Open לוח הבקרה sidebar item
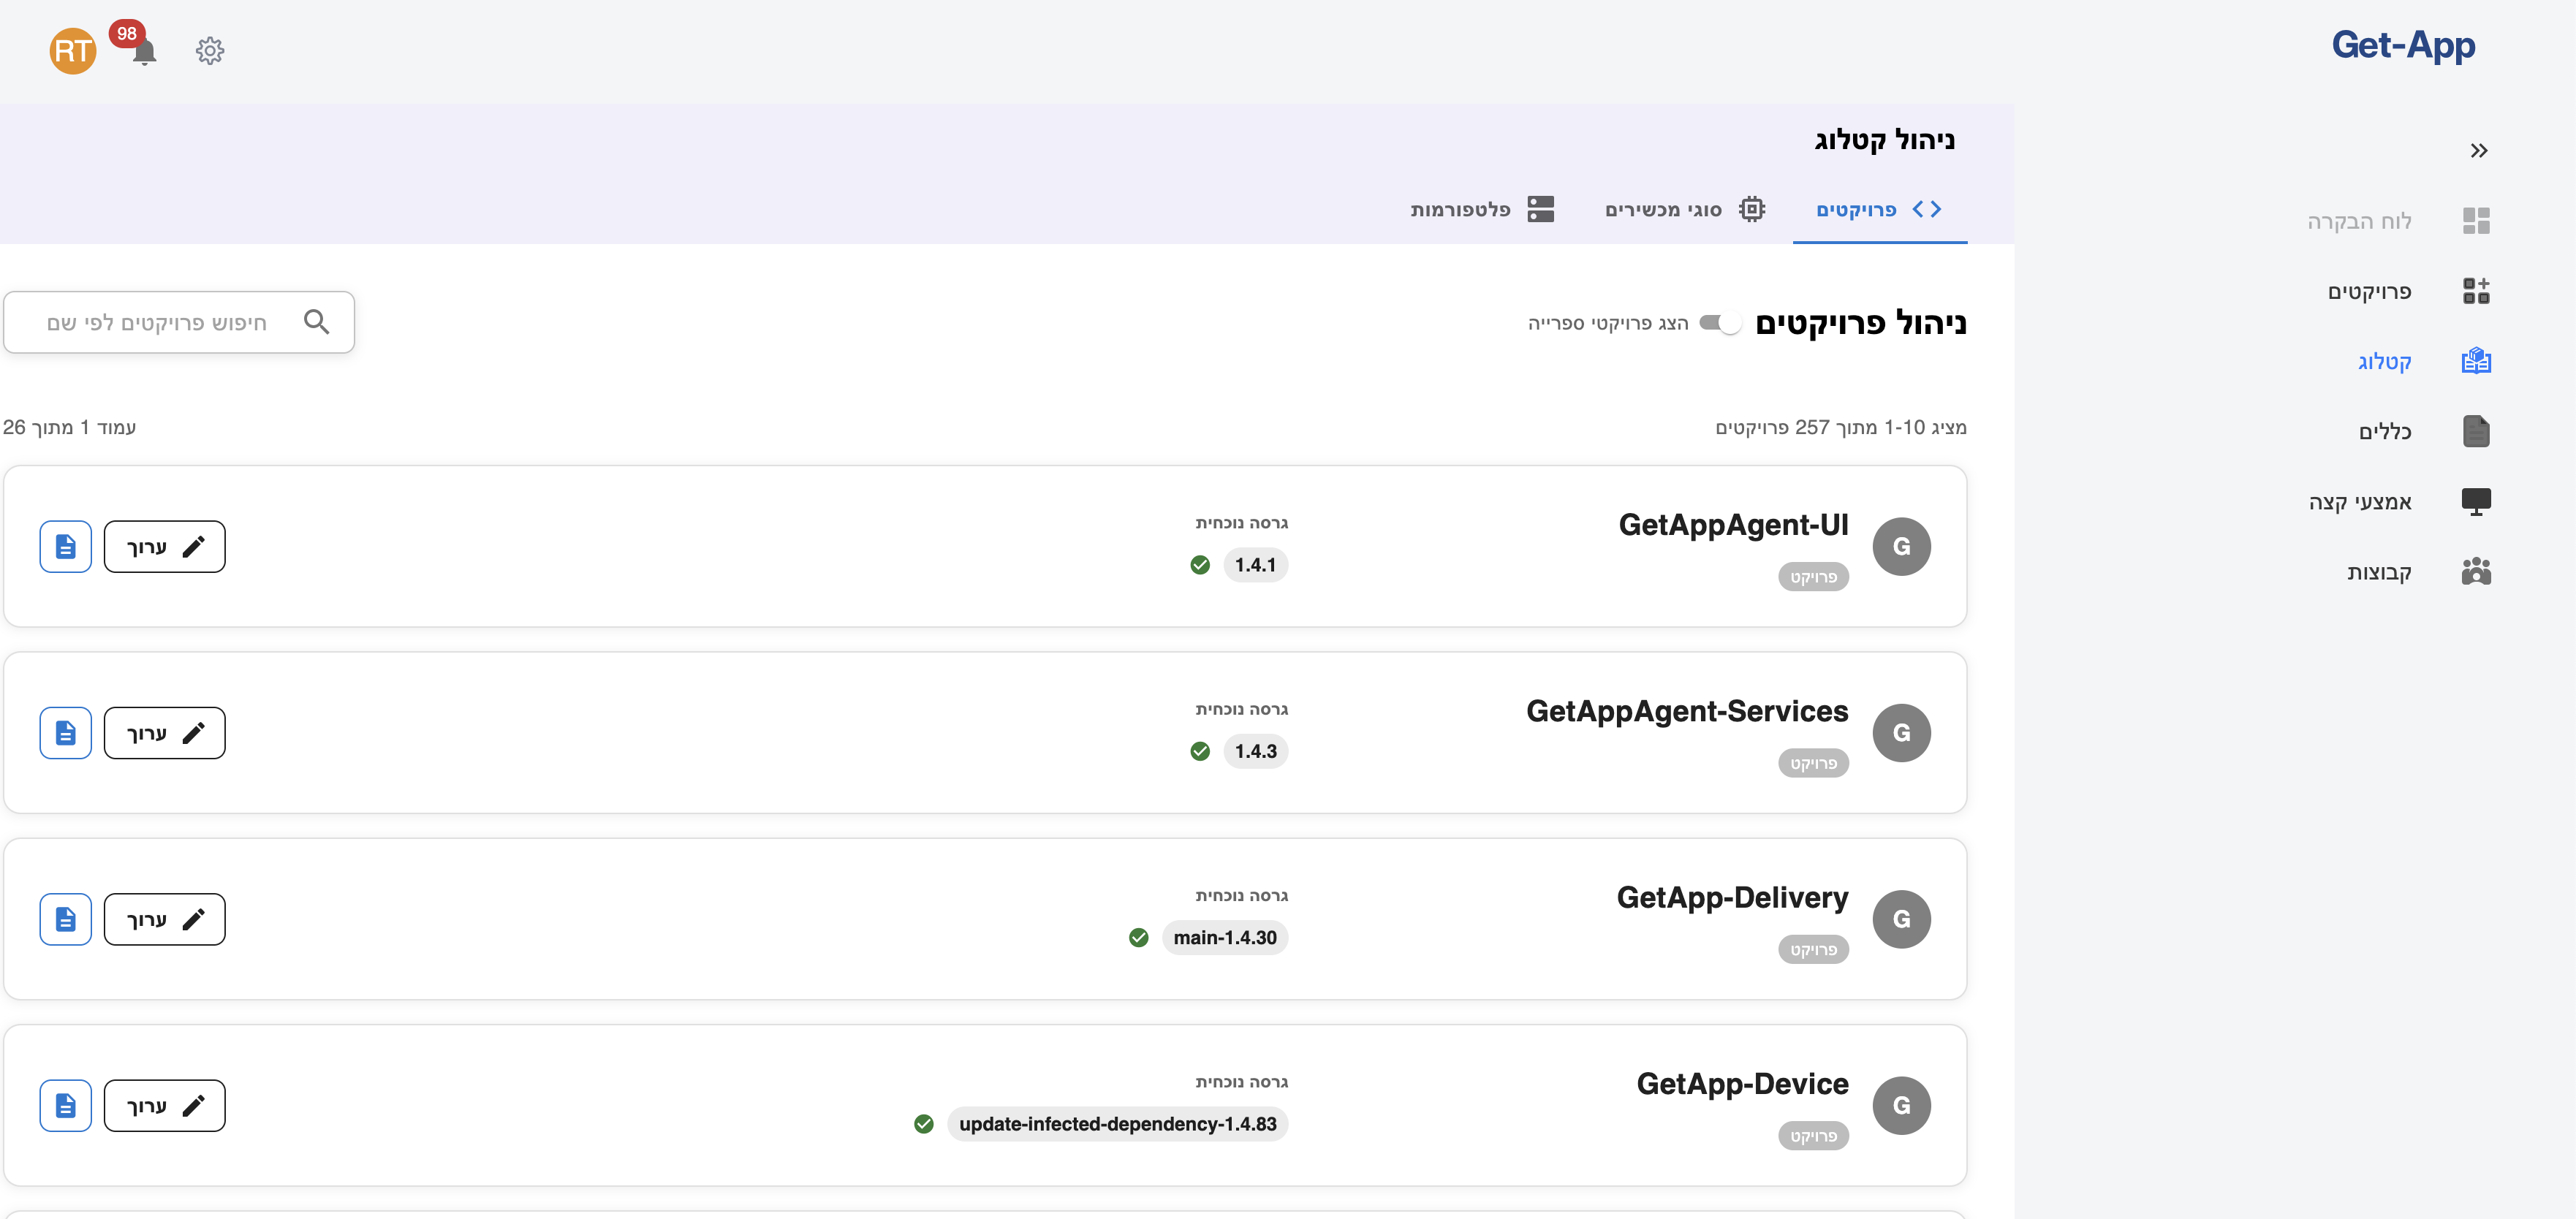 tap(2359, 221)
